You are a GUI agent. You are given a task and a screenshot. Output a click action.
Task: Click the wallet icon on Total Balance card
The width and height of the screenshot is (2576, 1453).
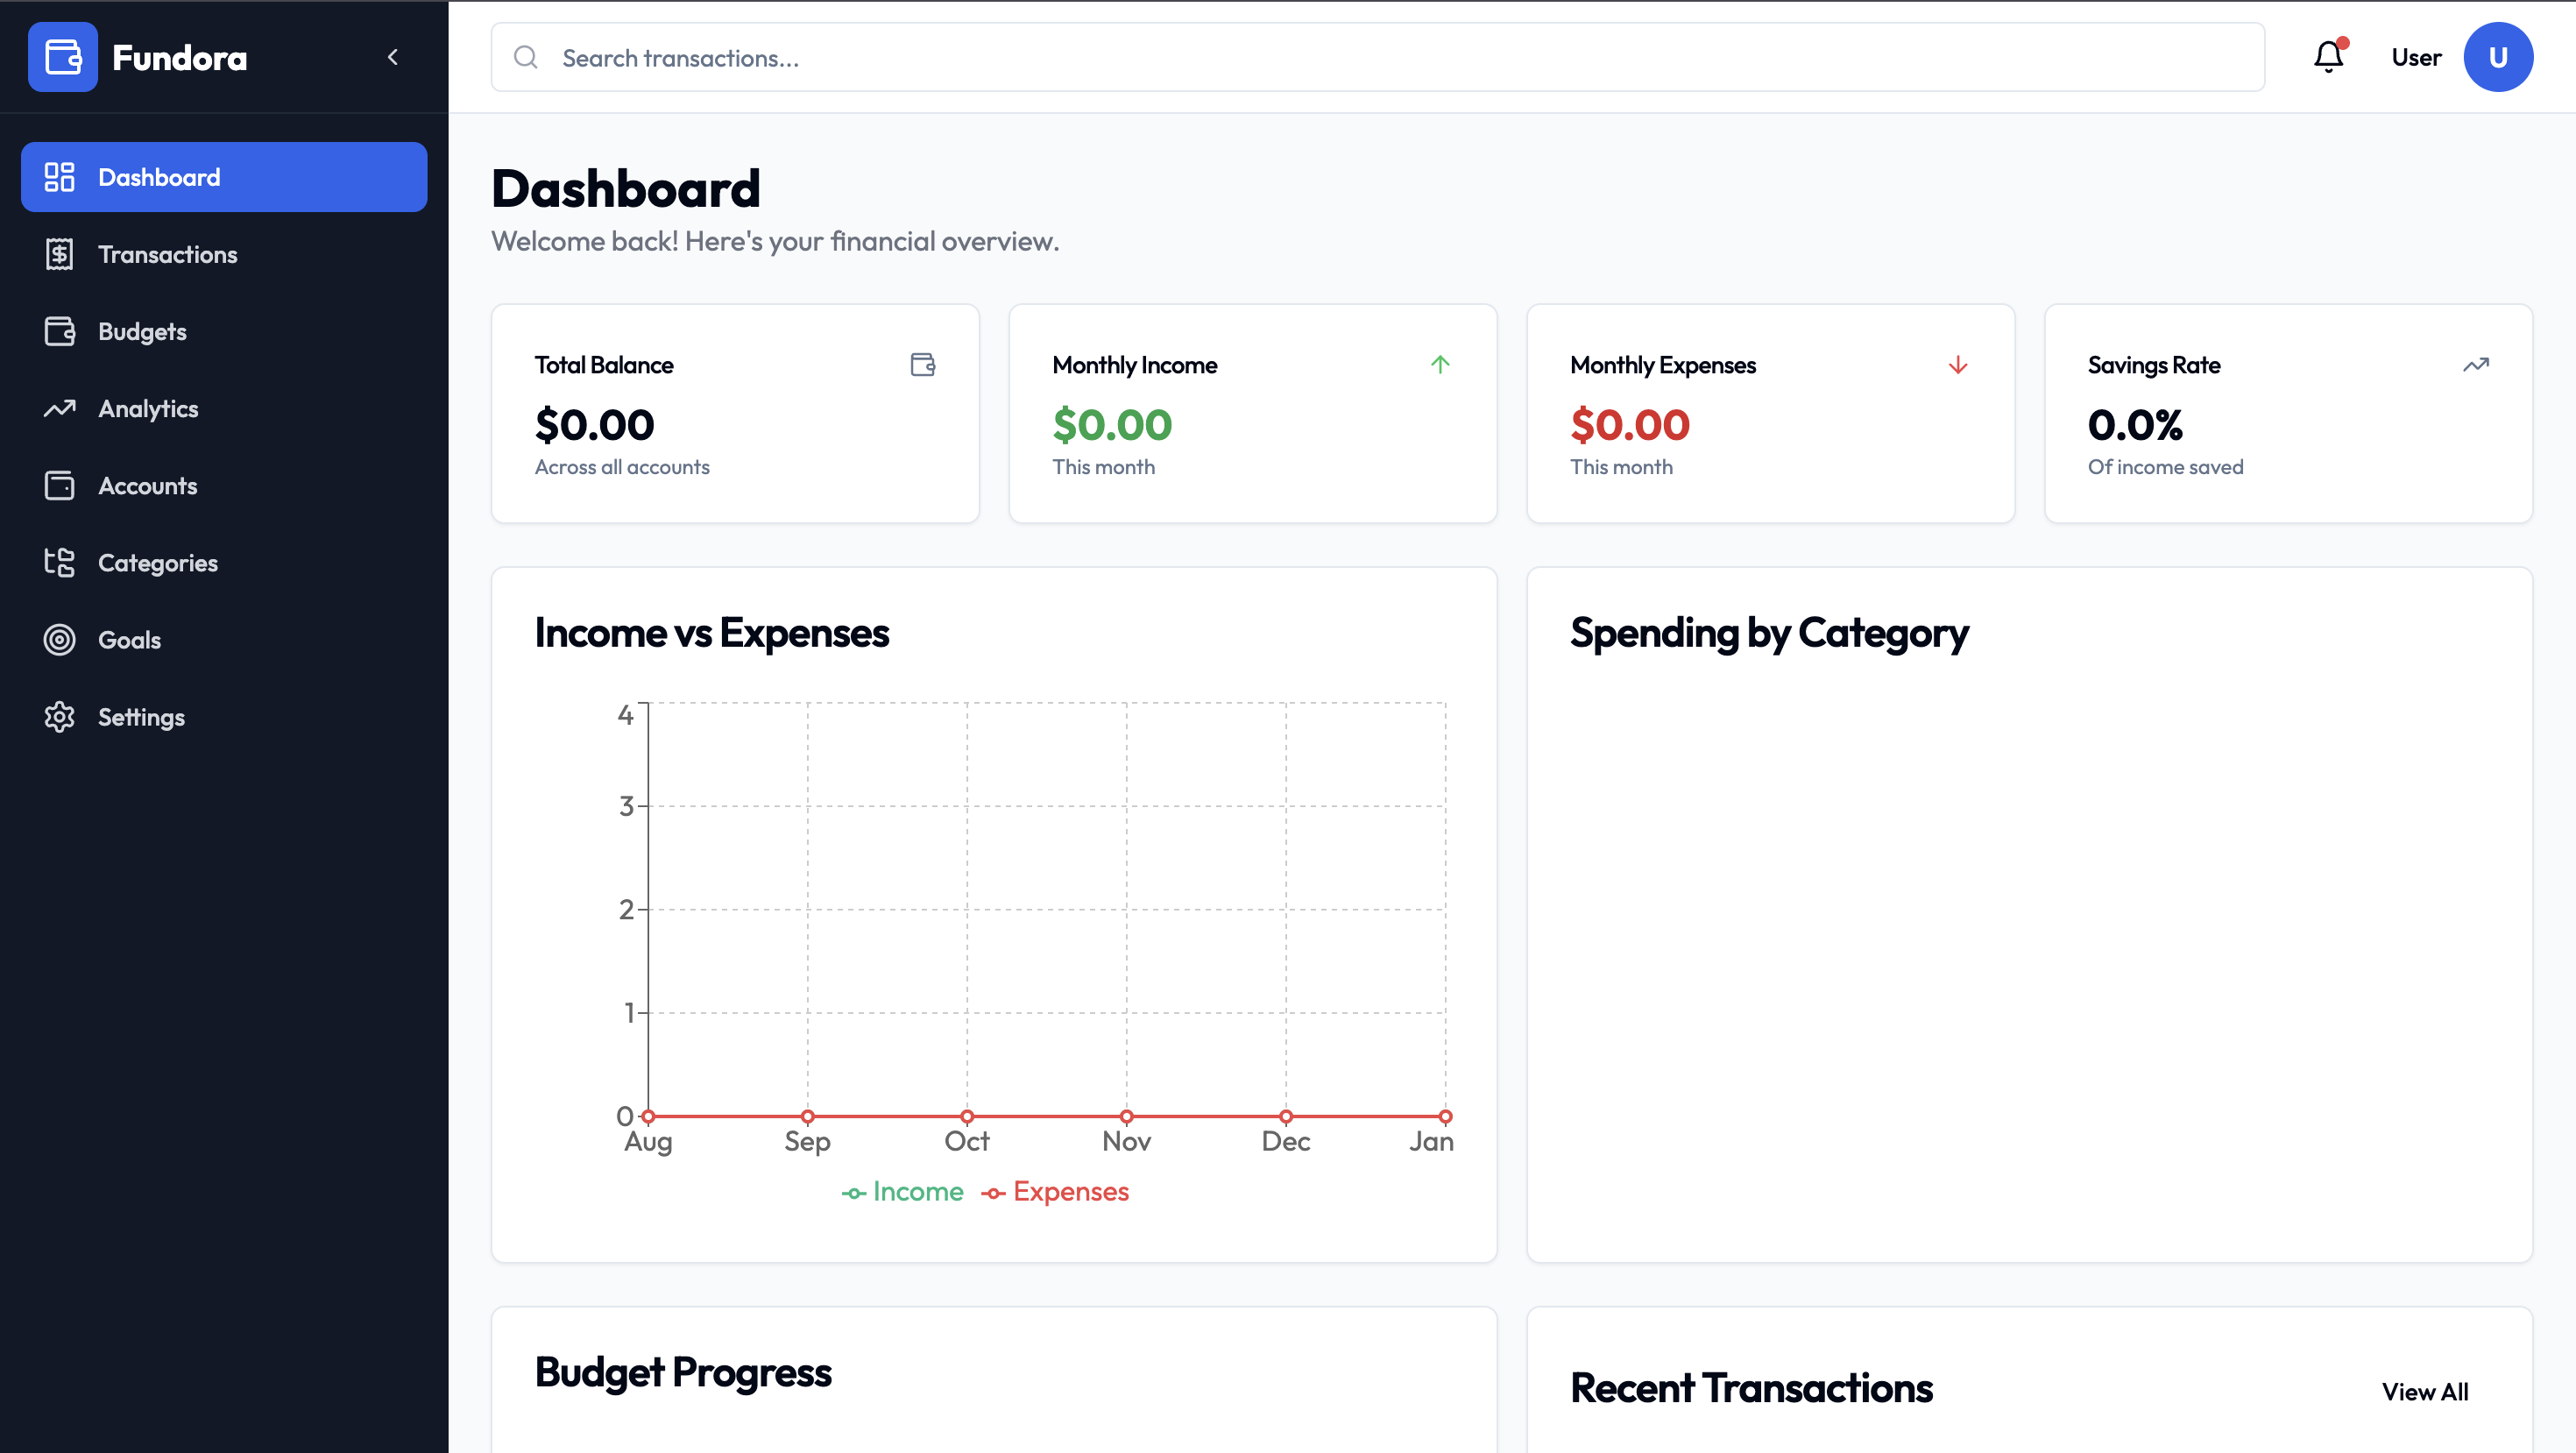(922, 364)
